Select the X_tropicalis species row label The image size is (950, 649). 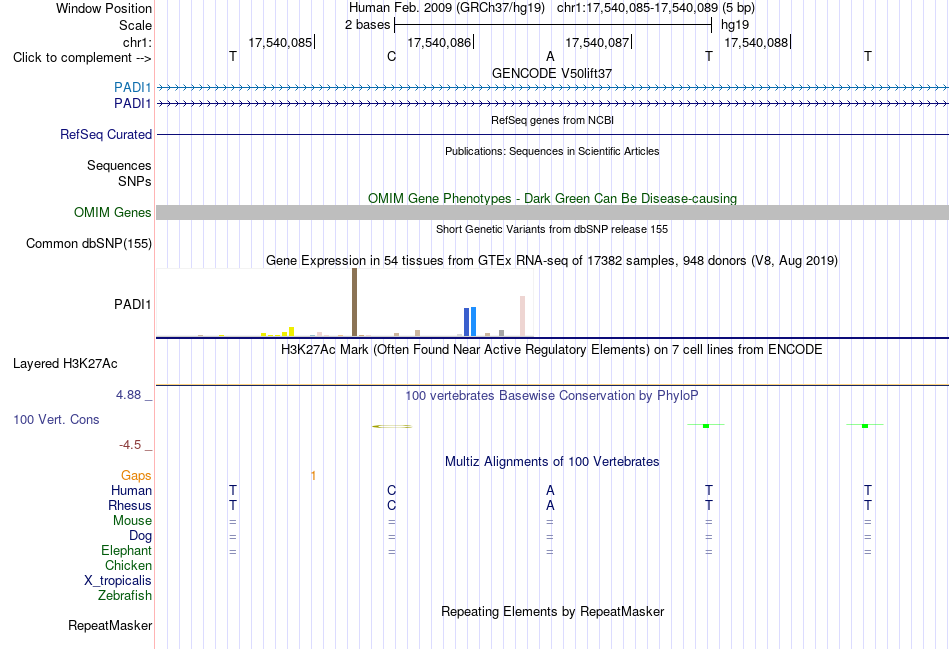tap(118, 581)
